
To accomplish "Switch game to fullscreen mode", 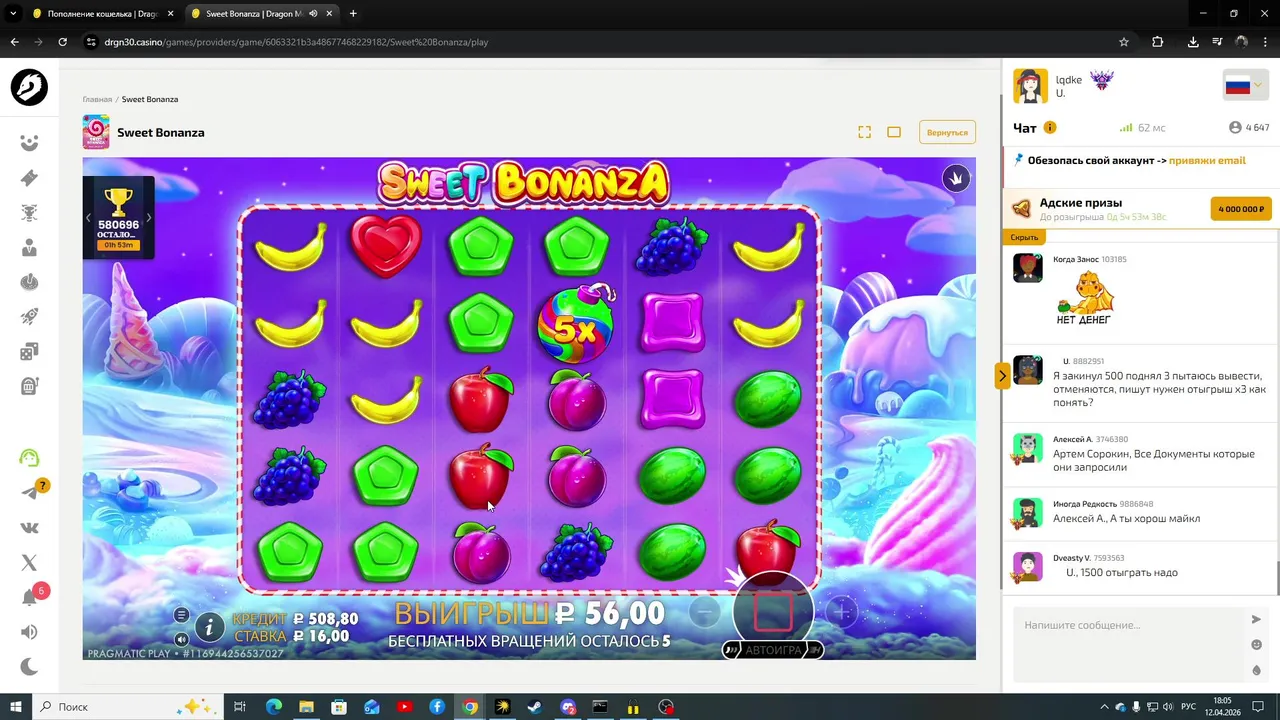I will pyautogui.click(x=865, y=132).
